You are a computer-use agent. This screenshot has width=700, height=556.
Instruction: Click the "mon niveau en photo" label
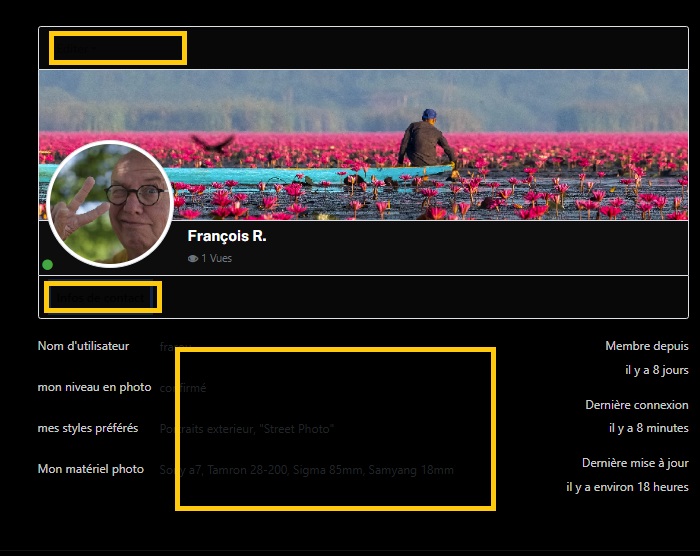pyautogui.click(x=94, y=387)
